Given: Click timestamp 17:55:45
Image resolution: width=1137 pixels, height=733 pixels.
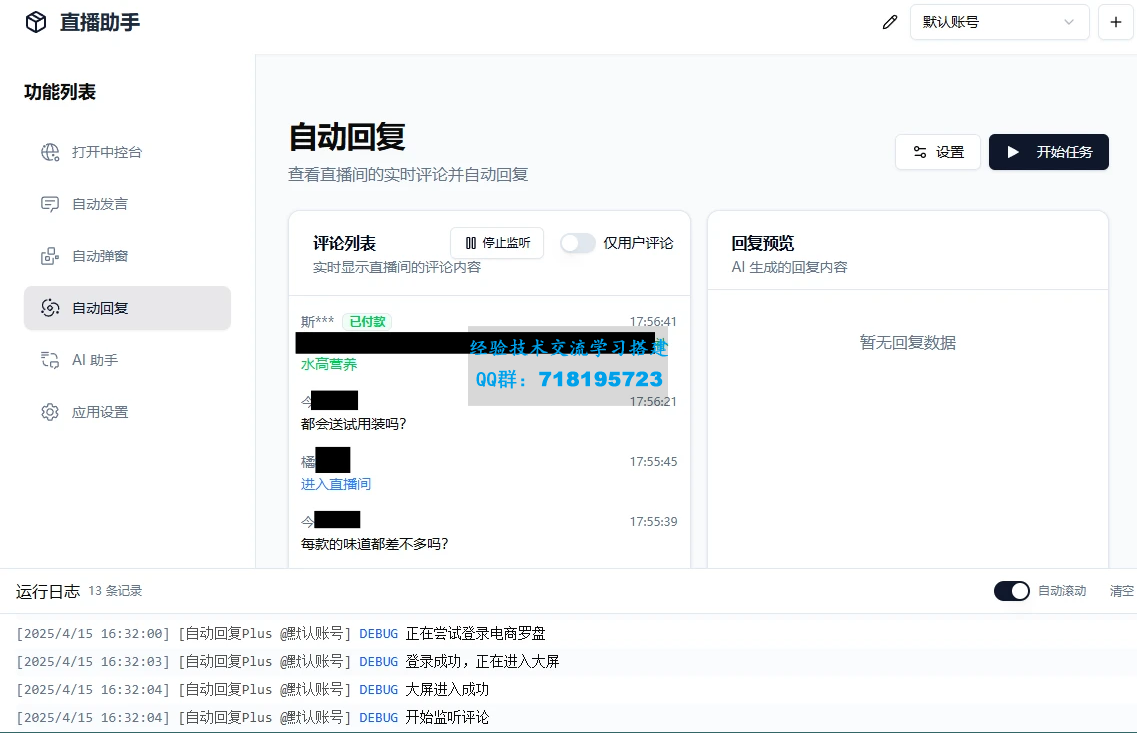Looking at the screenshot, I should (x=653, y=461).
